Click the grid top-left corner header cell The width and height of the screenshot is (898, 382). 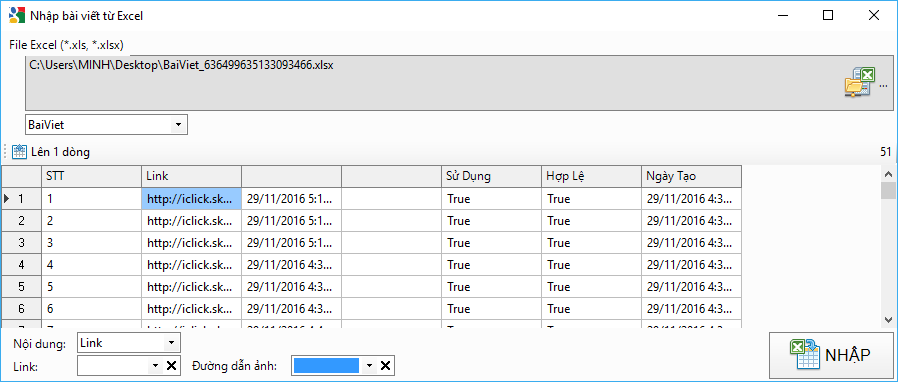(21, 176)
